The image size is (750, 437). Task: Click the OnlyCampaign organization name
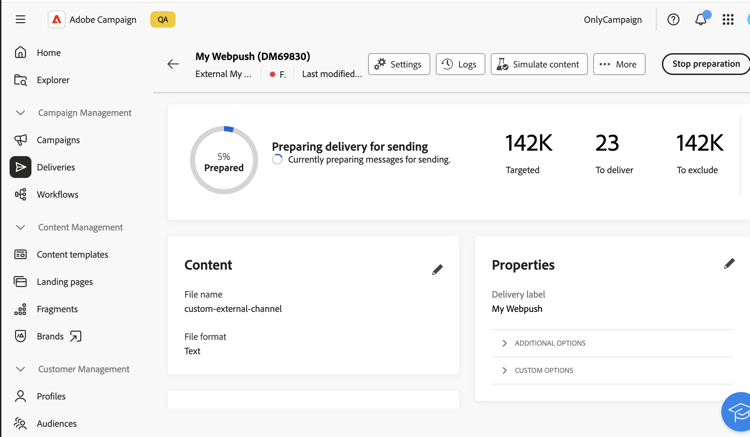[x=613, y=20]
